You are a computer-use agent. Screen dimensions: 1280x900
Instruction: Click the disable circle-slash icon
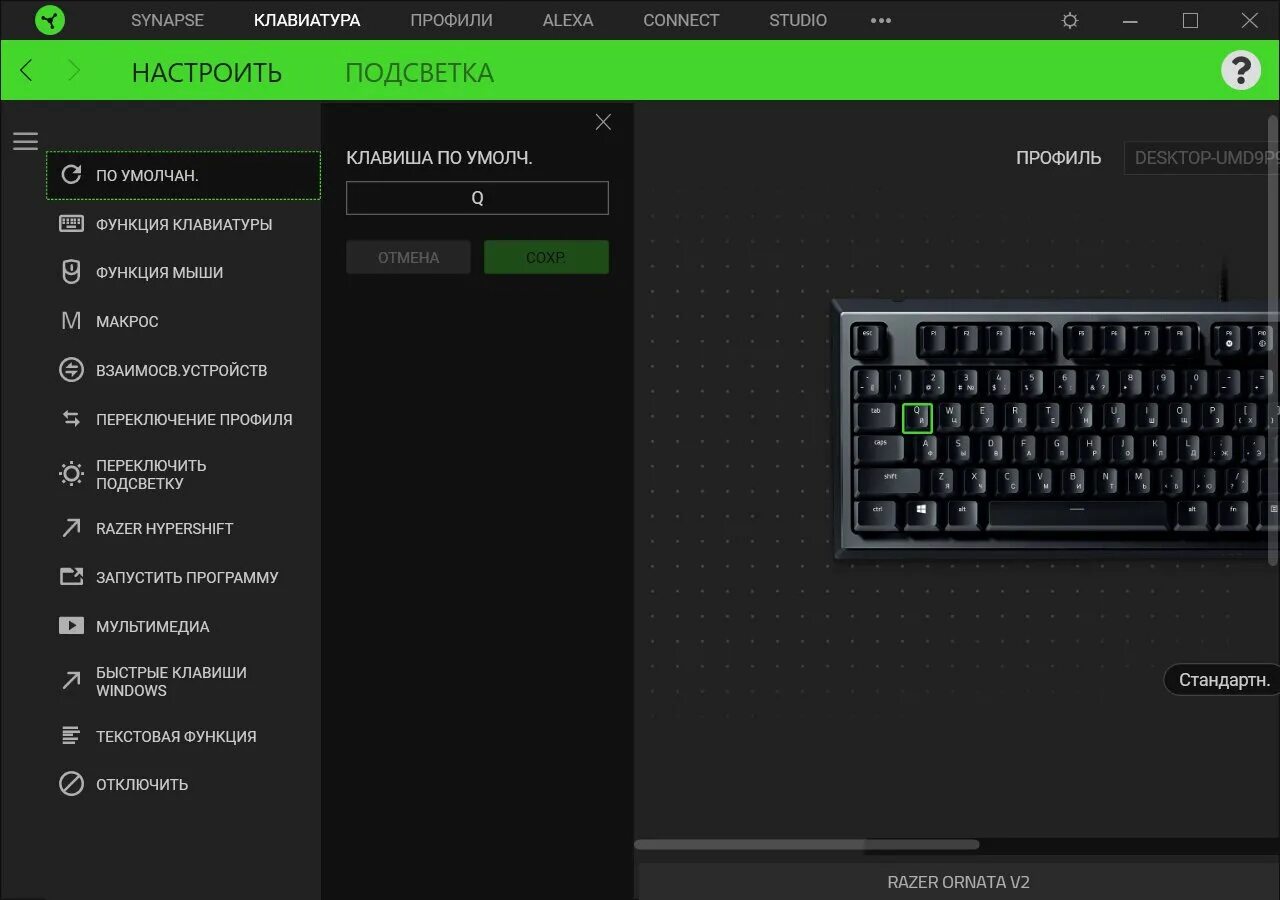coord(71,784)
